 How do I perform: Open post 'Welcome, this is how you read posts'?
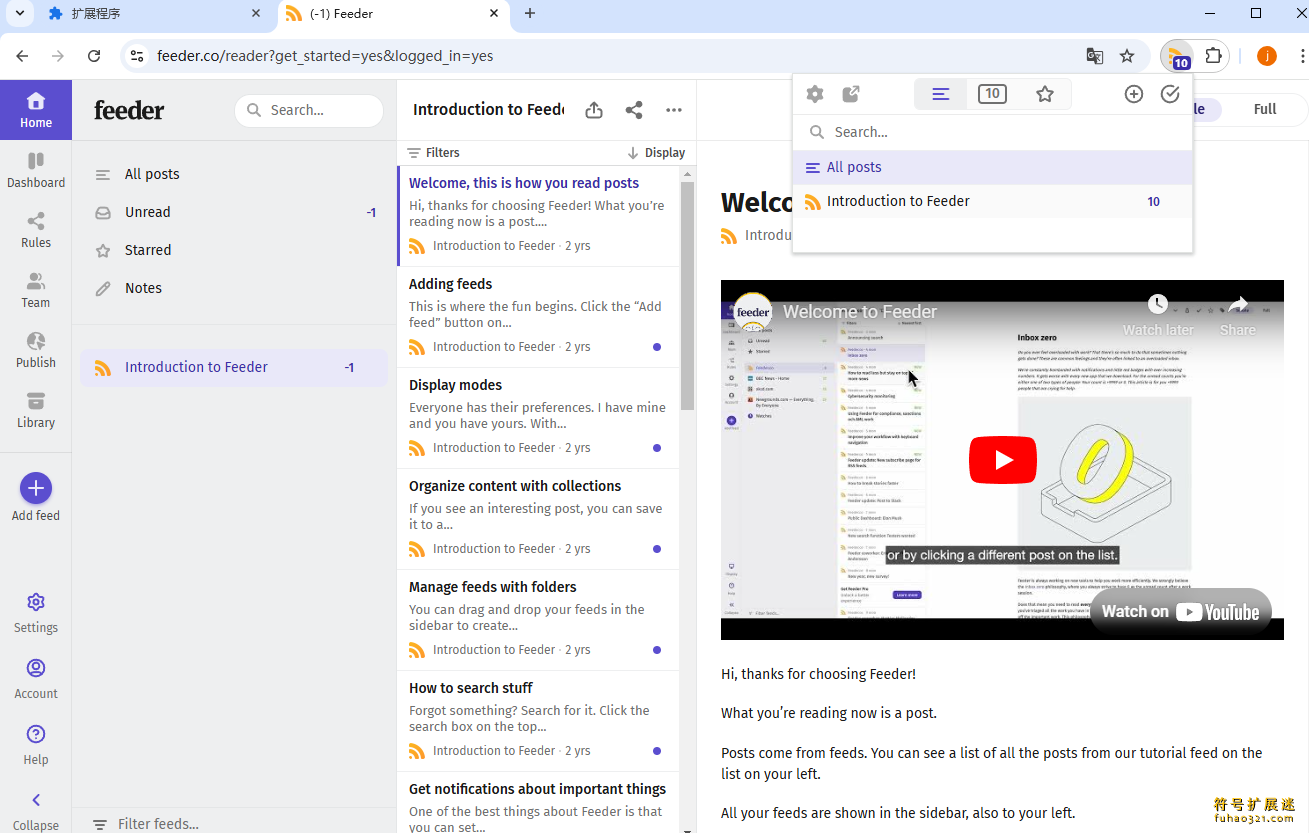[x=538, y=216]
